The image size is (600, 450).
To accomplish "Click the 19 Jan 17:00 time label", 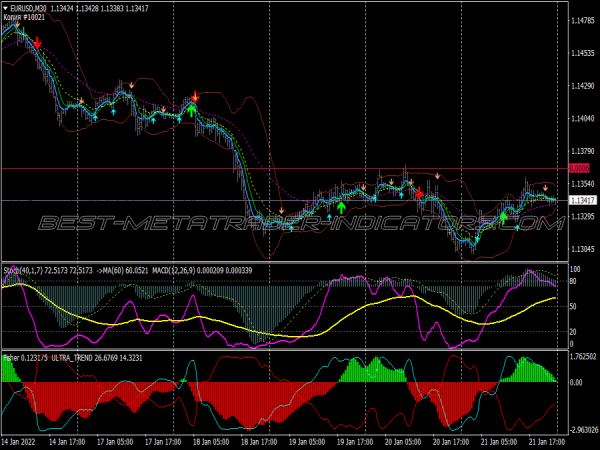I will [x=355, y=442].
